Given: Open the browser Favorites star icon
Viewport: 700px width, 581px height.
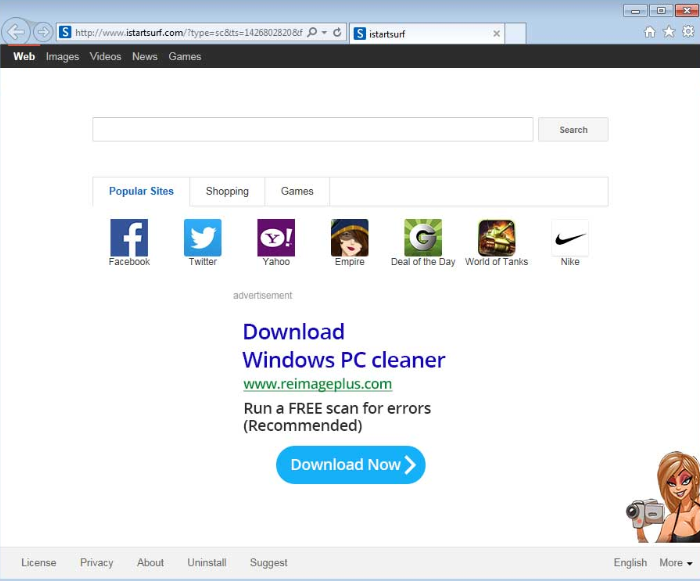Looking at the screenshot, I should click(x=669, y=32).
